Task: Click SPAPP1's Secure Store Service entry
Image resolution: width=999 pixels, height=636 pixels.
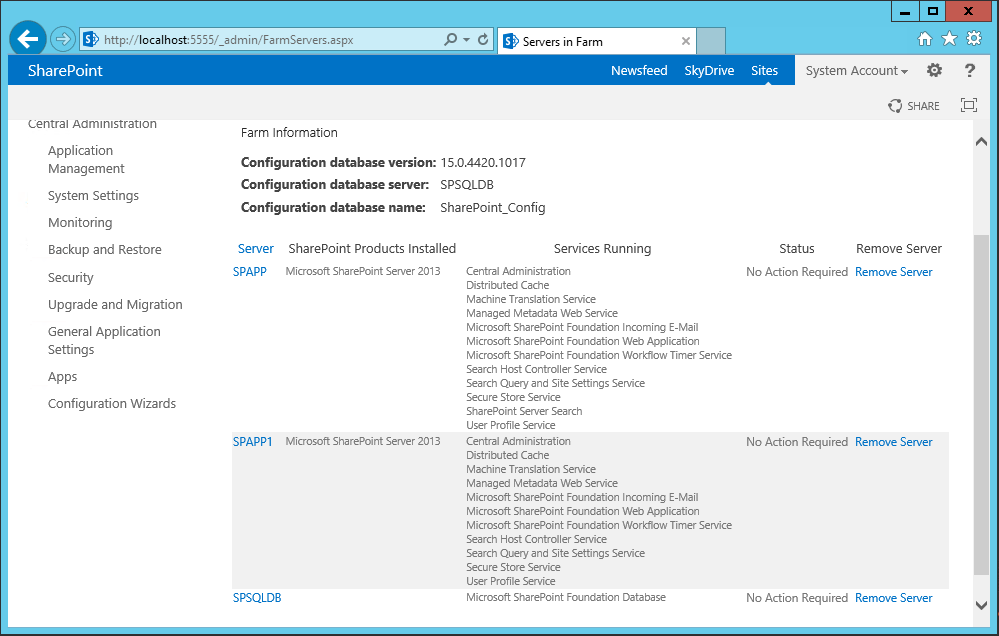Action: (513, 567)
